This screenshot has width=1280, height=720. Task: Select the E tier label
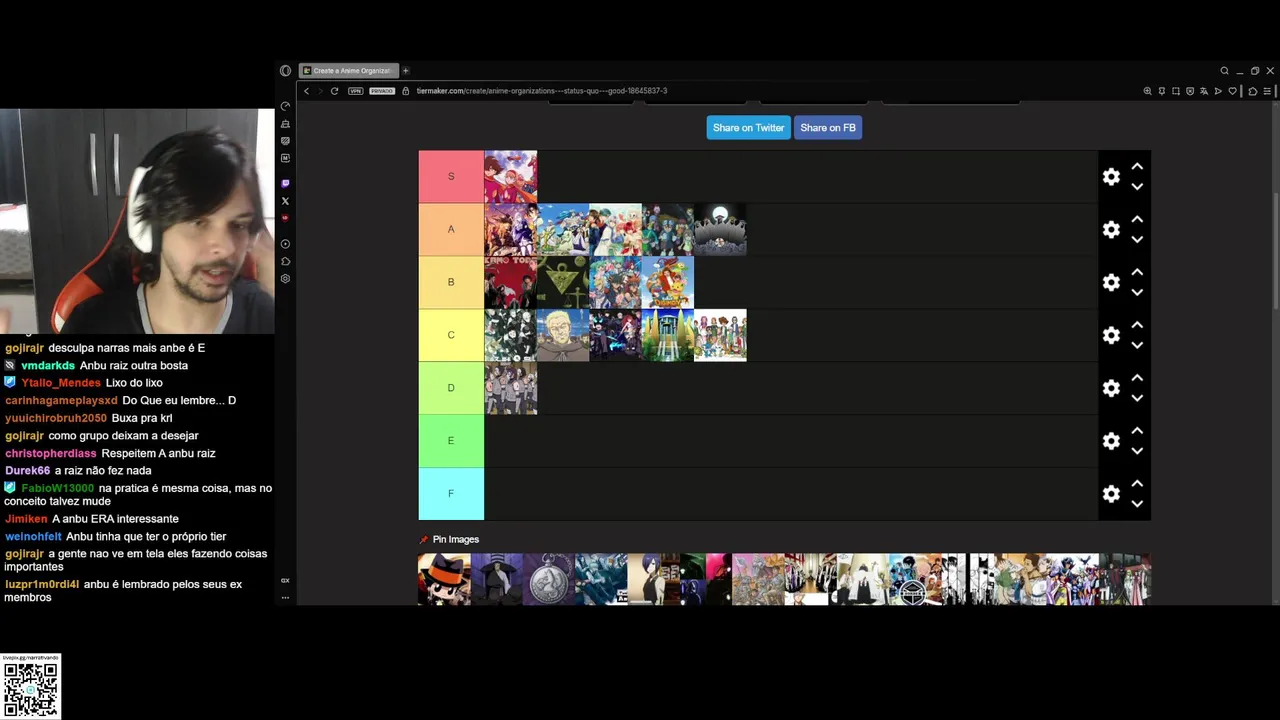[451, 441]
